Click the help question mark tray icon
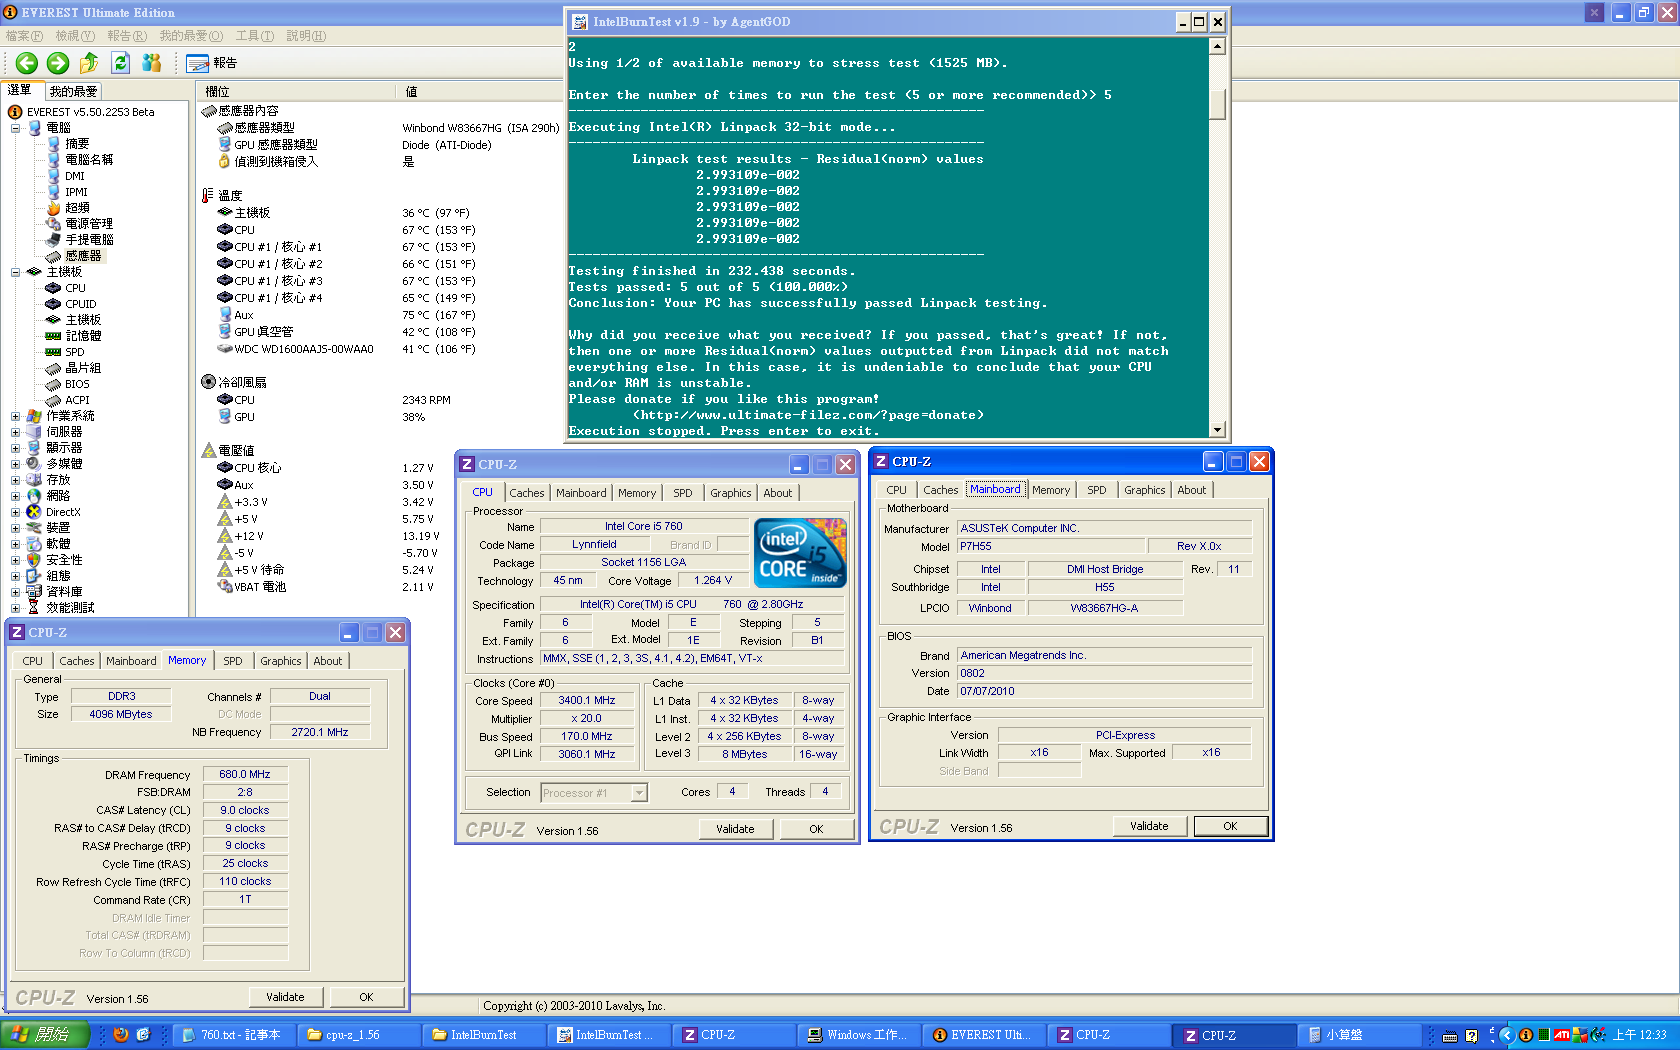 (x=1471, y=1036)
